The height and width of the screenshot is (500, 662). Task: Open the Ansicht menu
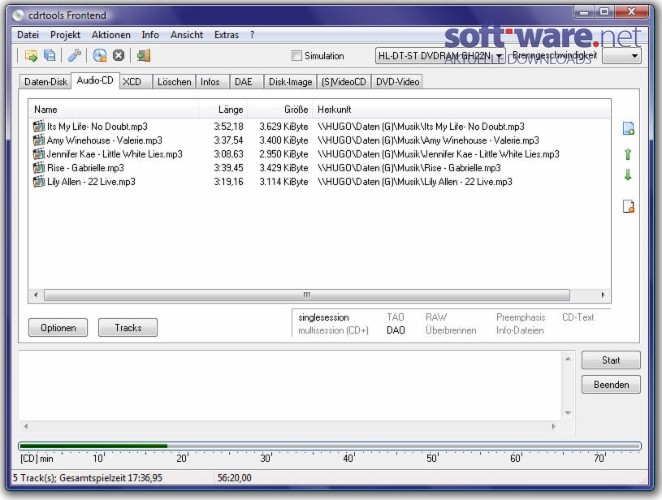[187, 35]
